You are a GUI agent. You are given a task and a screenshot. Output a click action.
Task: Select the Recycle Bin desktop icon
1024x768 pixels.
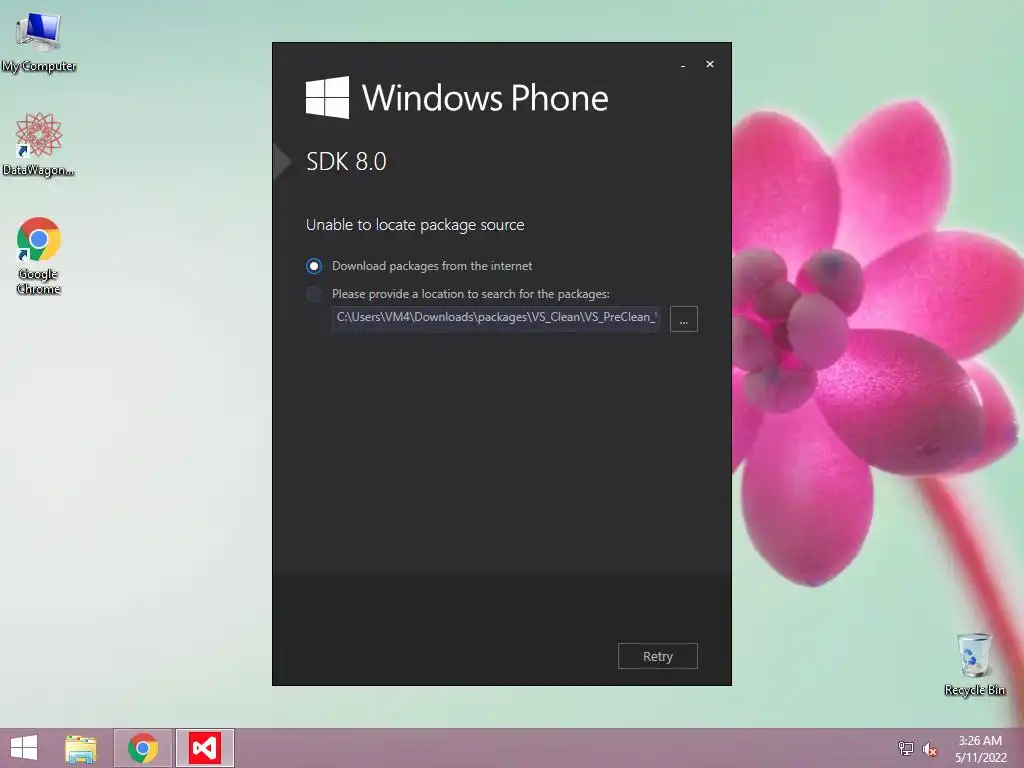click(x=974, y=664)
